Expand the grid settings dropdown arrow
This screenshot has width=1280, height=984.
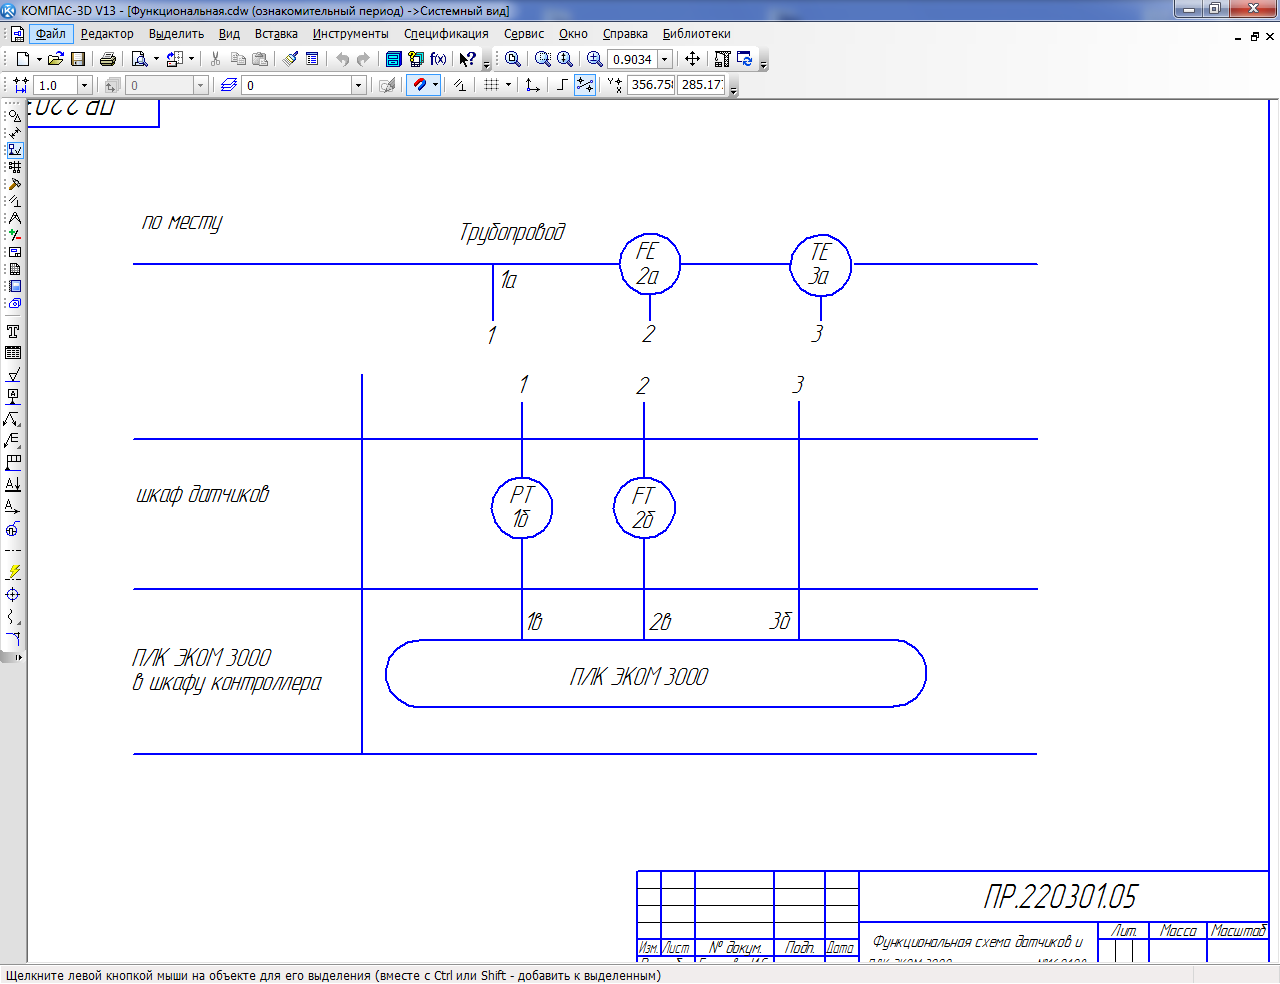pyautogui.click(x=508, y=85)
